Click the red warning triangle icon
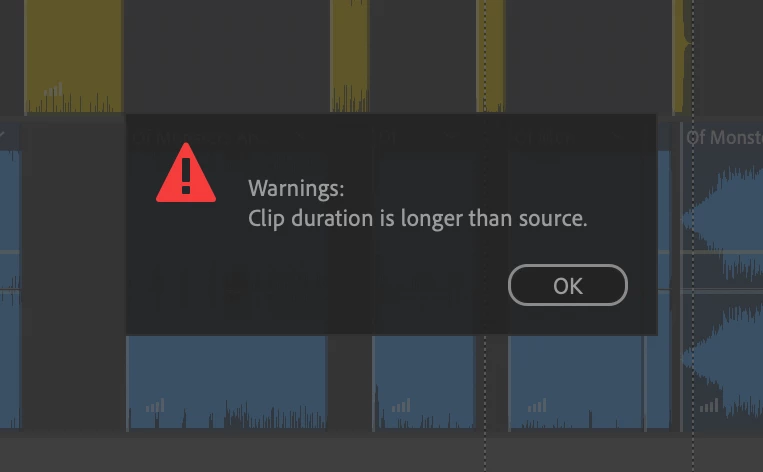 [186, 173]
